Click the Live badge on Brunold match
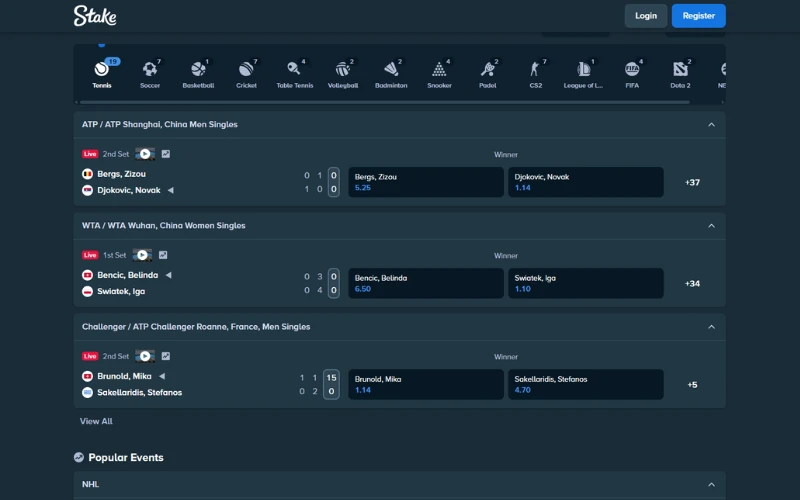The height and width of the screenshot is (500, 800). click(x=90, y=356)
